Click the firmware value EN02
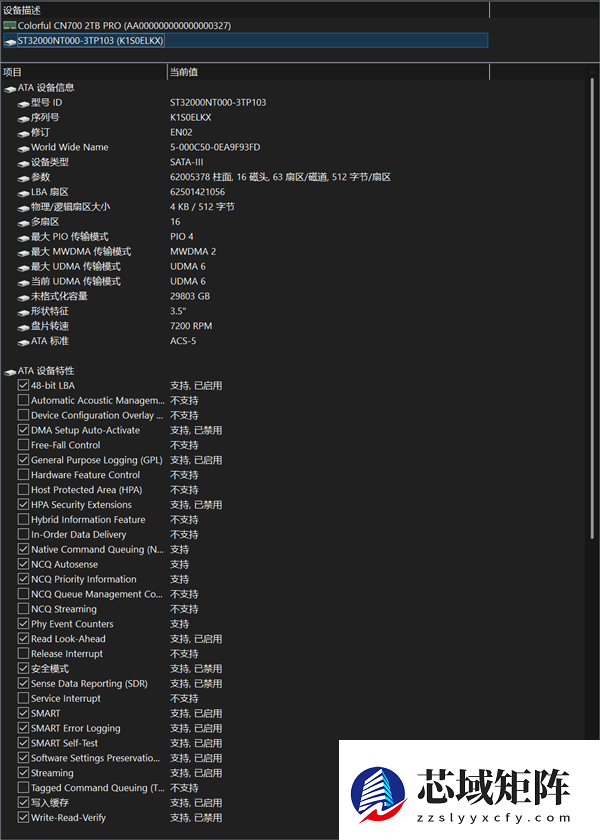This screenshot has height=840, width=600. [181, 132]
